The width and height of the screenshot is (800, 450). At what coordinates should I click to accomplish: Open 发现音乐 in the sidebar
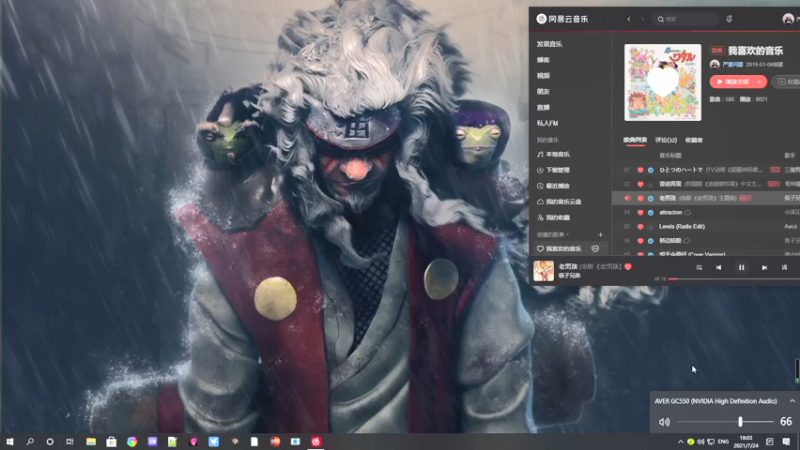click(x=549, y=44)
